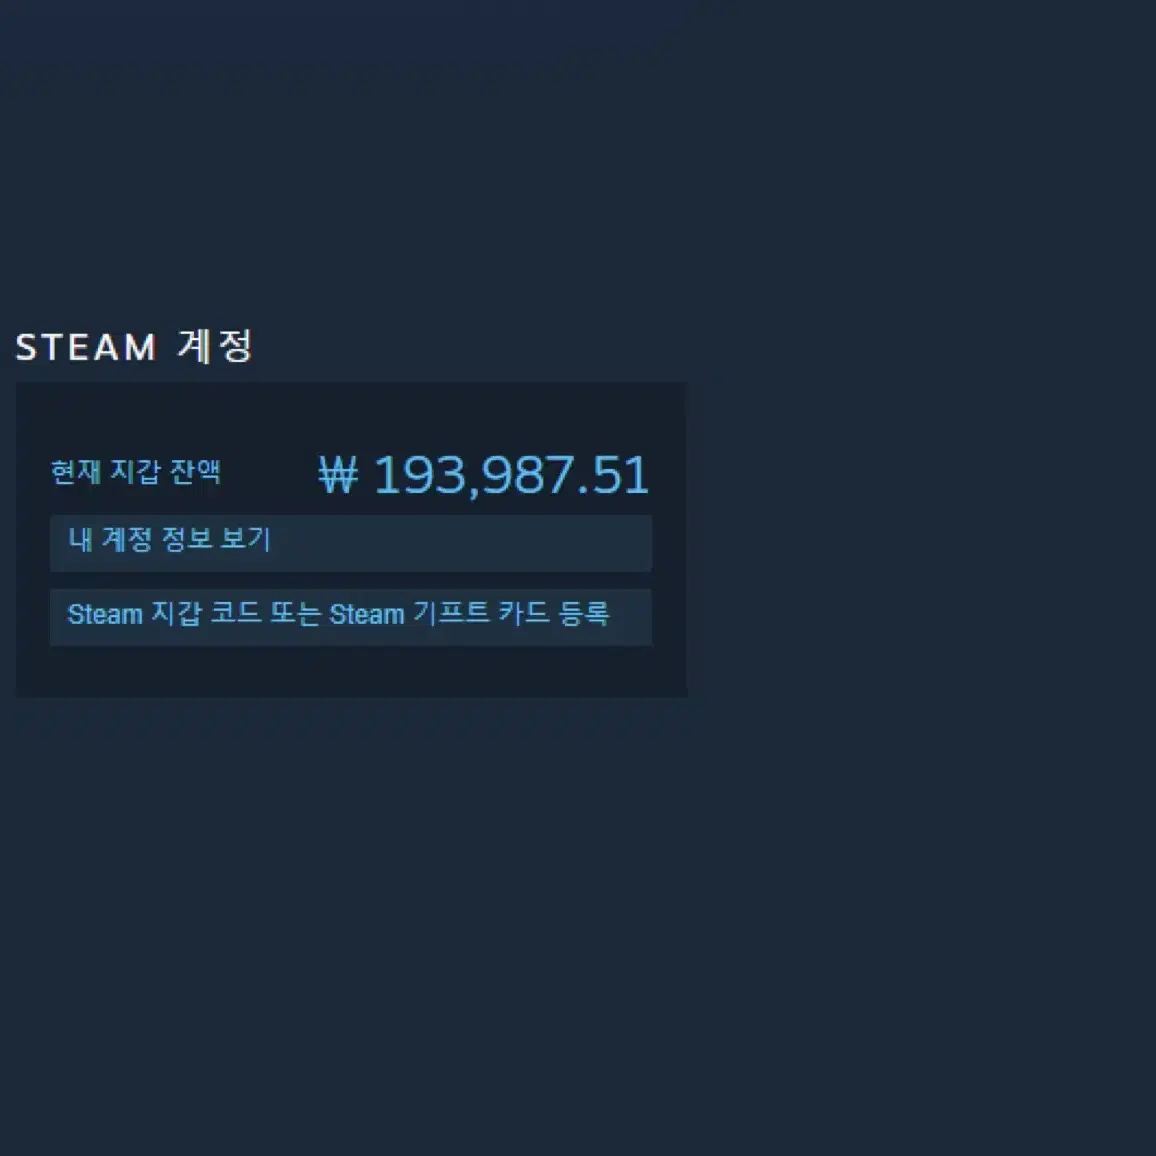1156x1156 pixels.
Task: Click the 현재 지갑 잔액 label
Action: pos(136,472)
